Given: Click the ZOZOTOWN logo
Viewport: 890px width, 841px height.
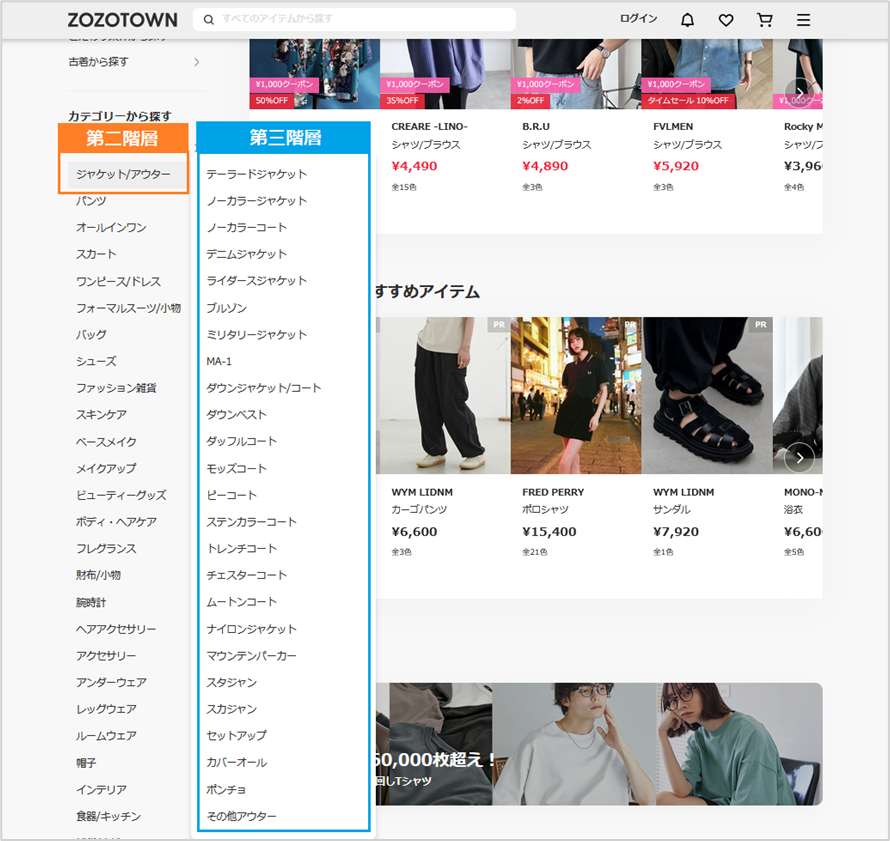Looking at the screenshot, I should coord(123,20).
